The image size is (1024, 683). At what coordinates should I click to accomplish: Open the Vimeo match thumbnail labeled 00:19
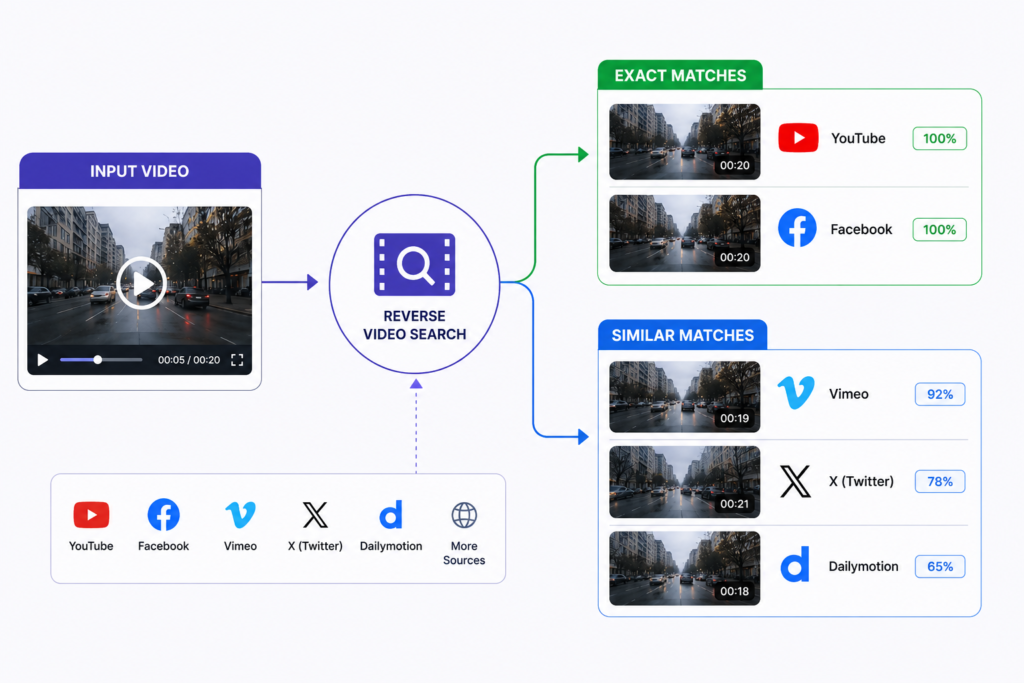684,396
